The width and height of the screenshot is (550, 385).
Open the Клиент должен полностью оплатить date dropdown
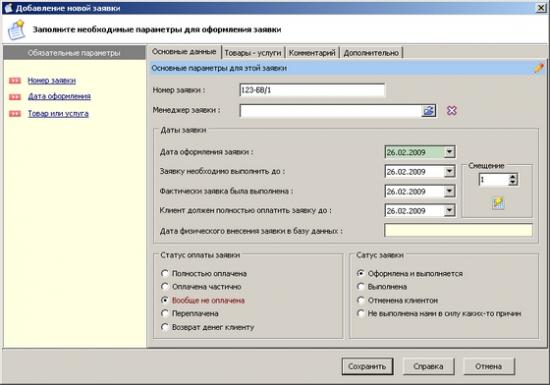pos(449,210)
